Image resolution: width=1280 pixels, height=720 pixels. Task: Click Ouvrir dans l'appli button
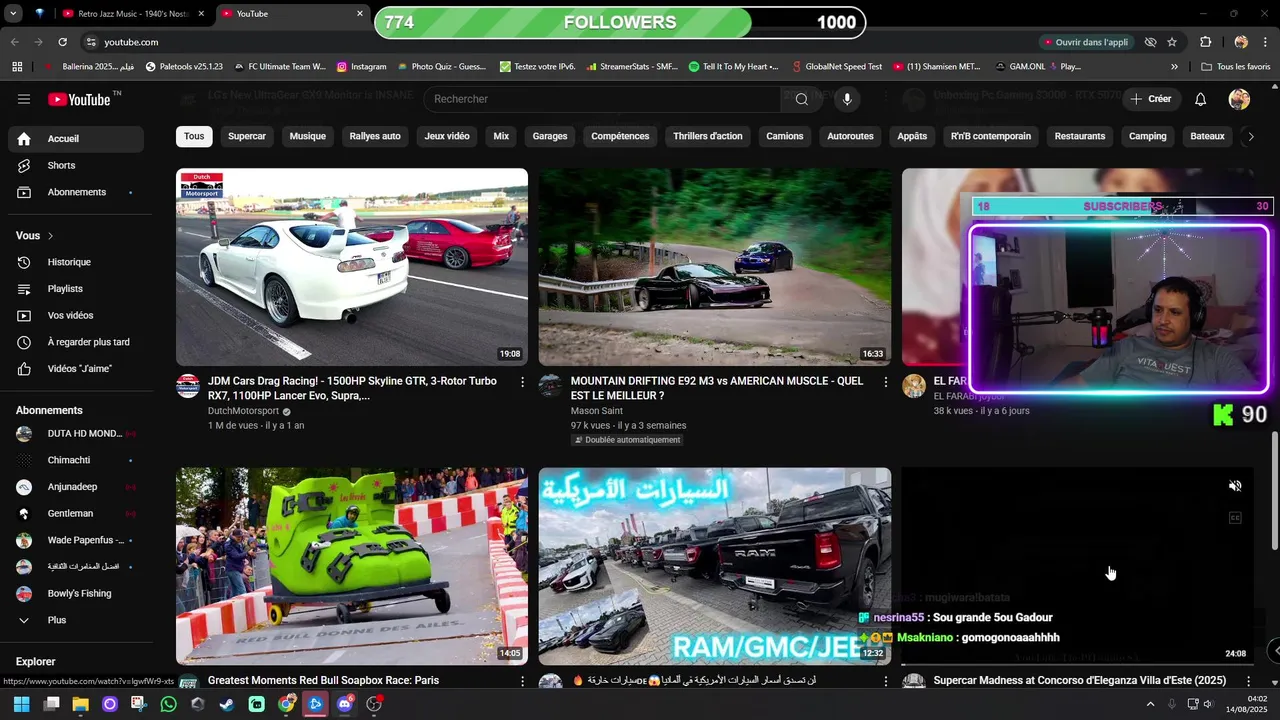click(1087, 42)
